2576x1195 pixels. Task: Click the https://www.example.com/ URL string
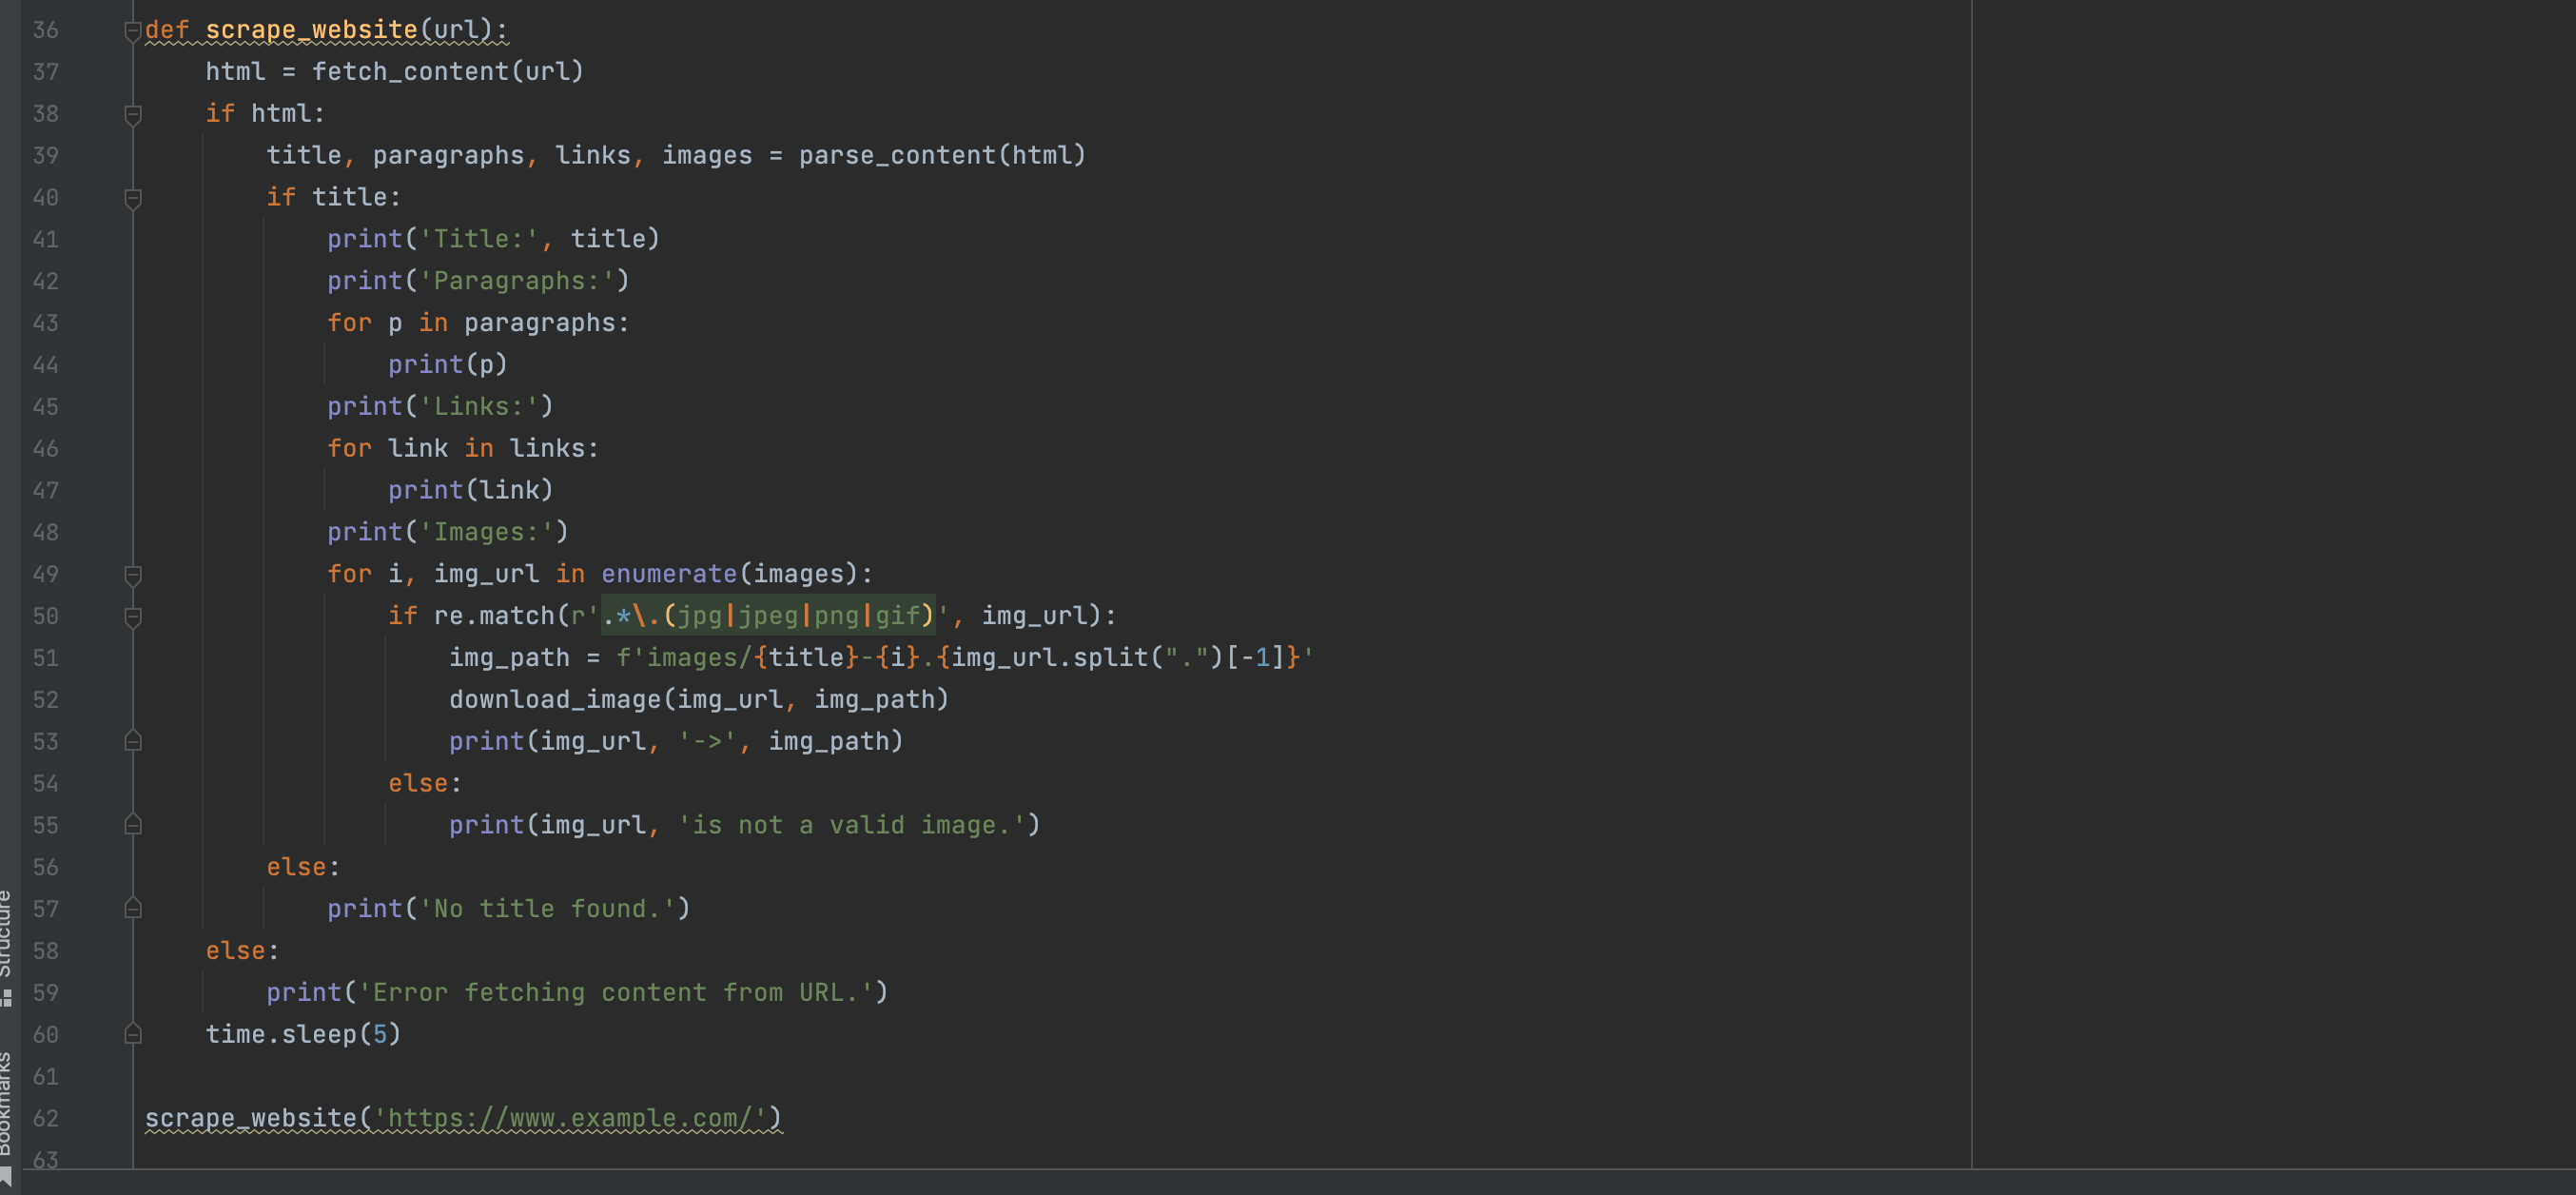pos(570,1119)
